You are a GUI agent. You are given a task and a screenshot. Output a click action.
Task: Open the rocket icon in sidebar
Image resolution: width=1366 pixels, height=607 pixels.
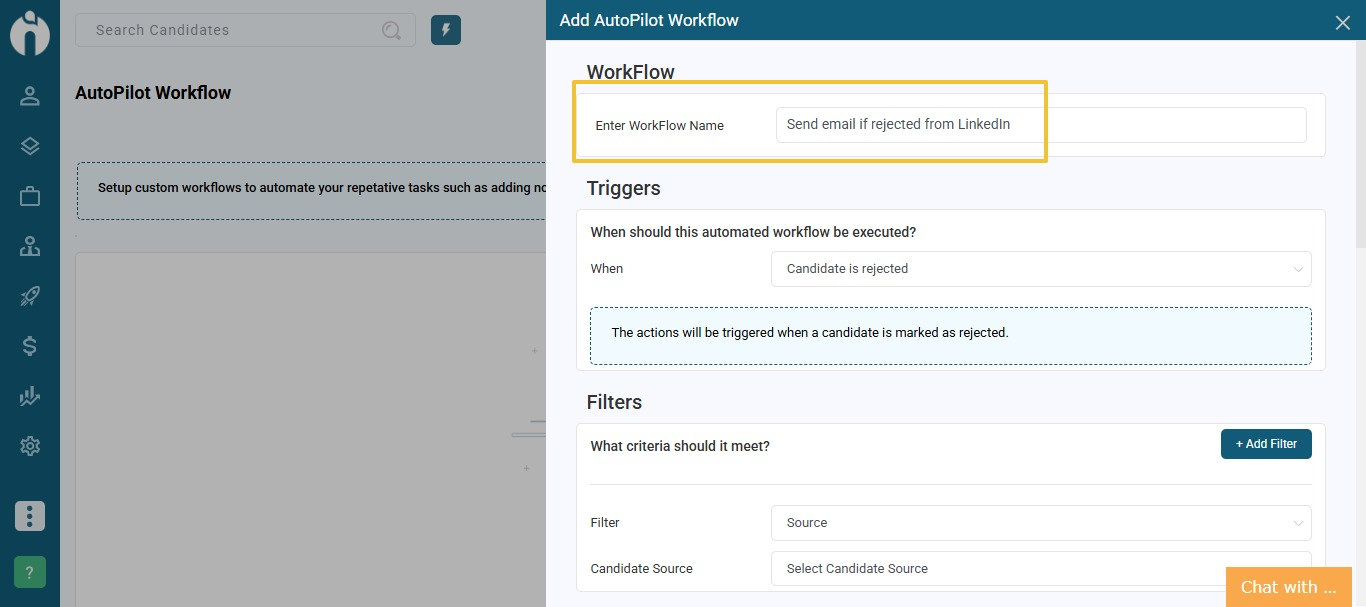pyautogui.click(x=30, y=296)
